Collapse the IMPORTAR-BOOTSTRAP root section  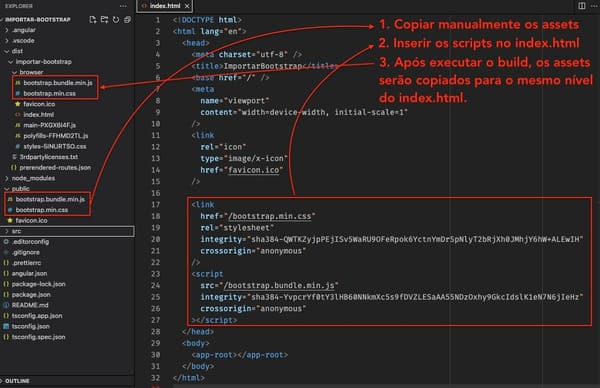tap(38, 20)
